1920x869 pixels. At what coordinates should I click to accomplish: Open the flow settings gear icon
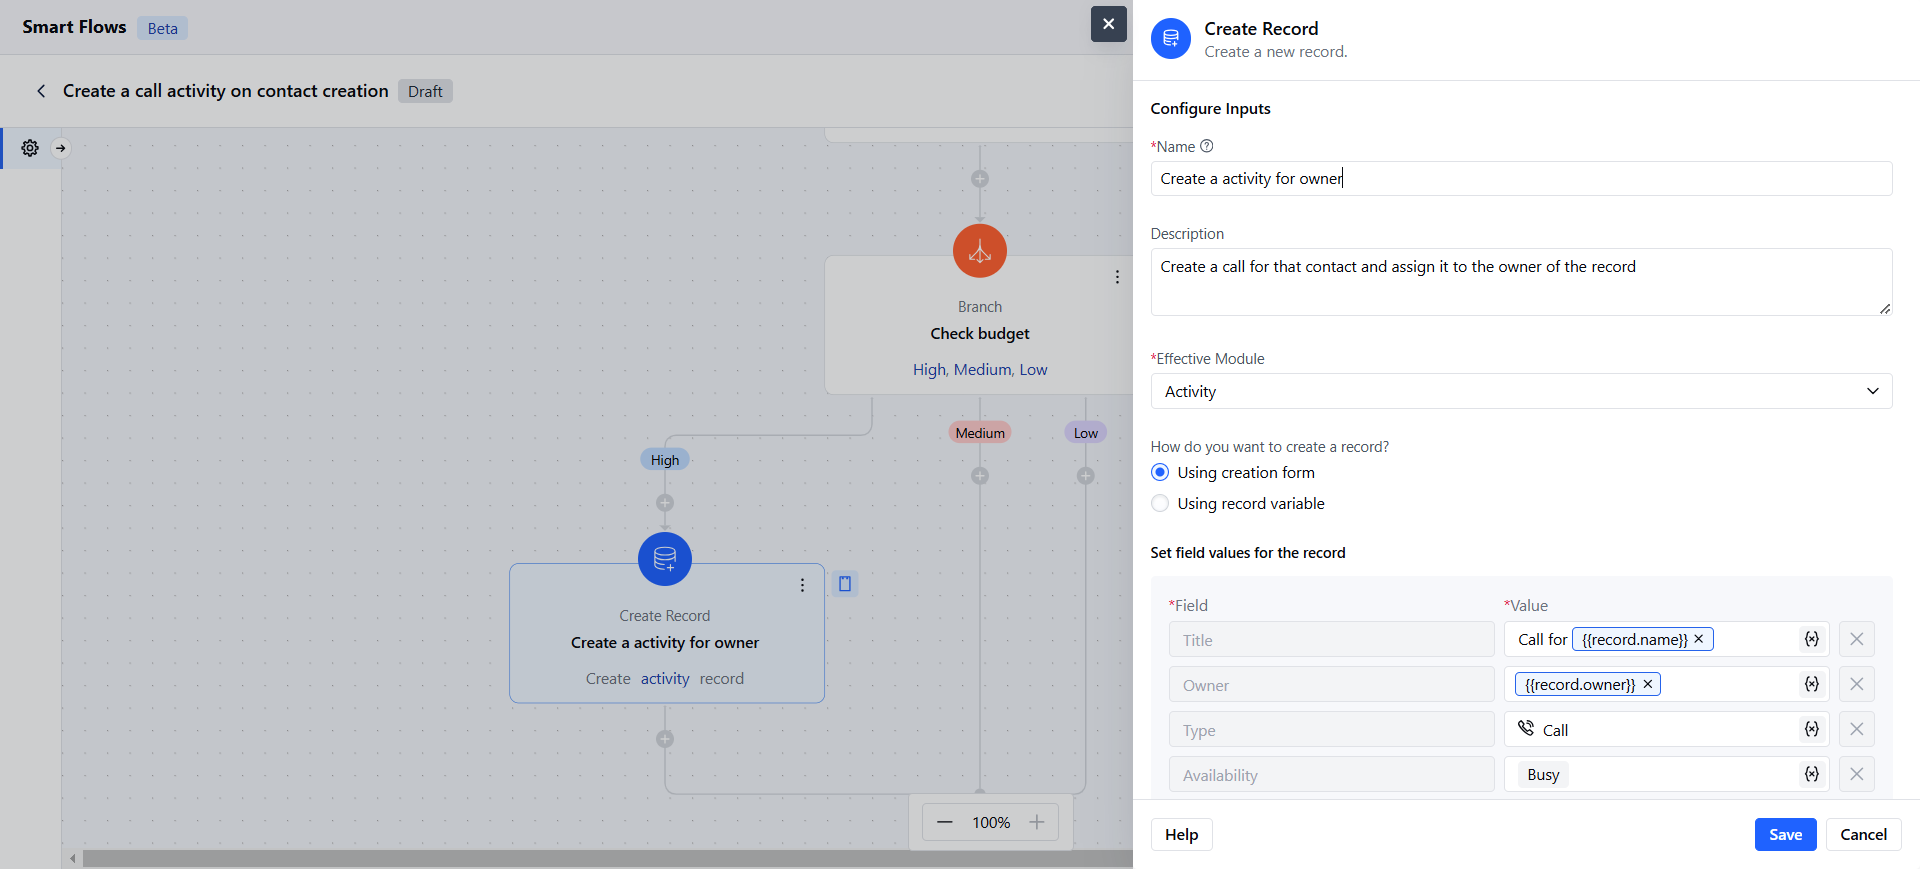[x=30, y=148]
